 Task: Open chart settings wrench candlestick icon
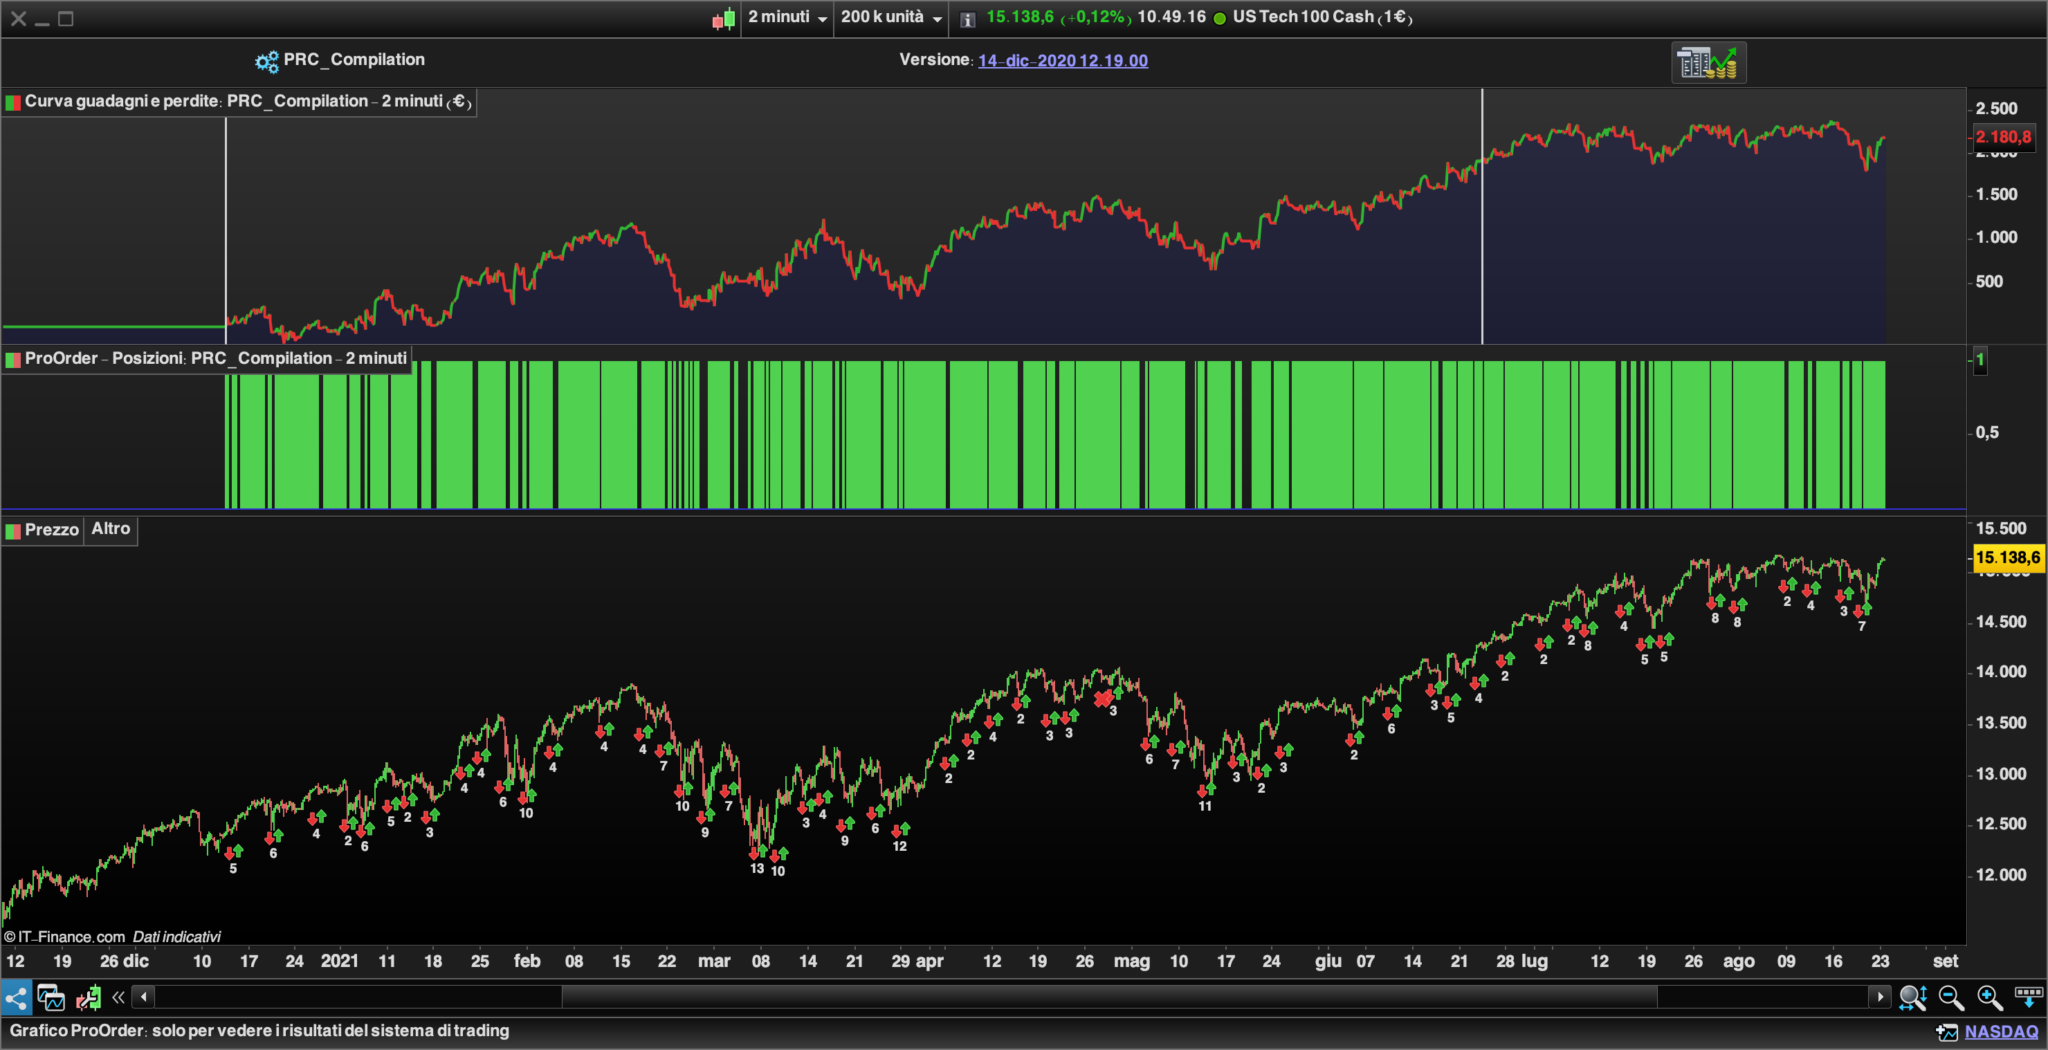(88, 997)
